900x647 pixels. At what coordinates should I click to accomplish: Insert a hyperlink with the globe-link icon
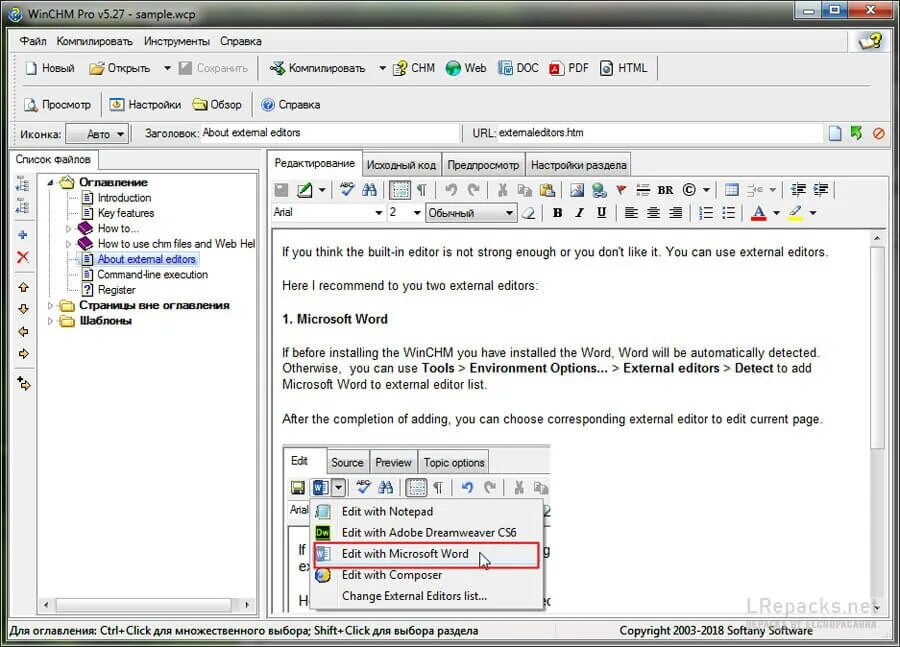(599, 190)
